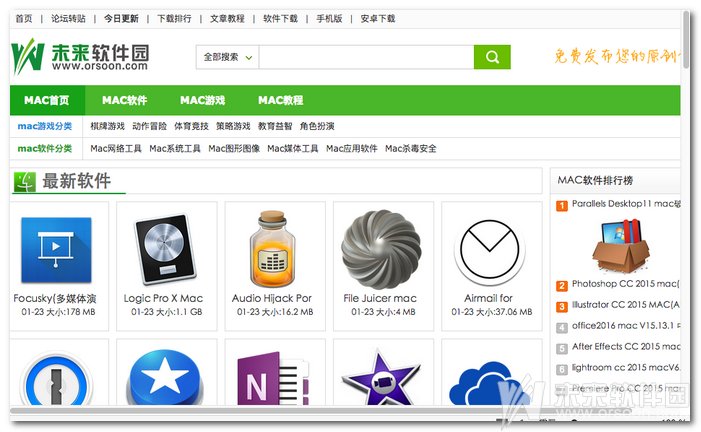Open the blue star button app icon
This screenshot has height=432, width=701.
(165, 377)
